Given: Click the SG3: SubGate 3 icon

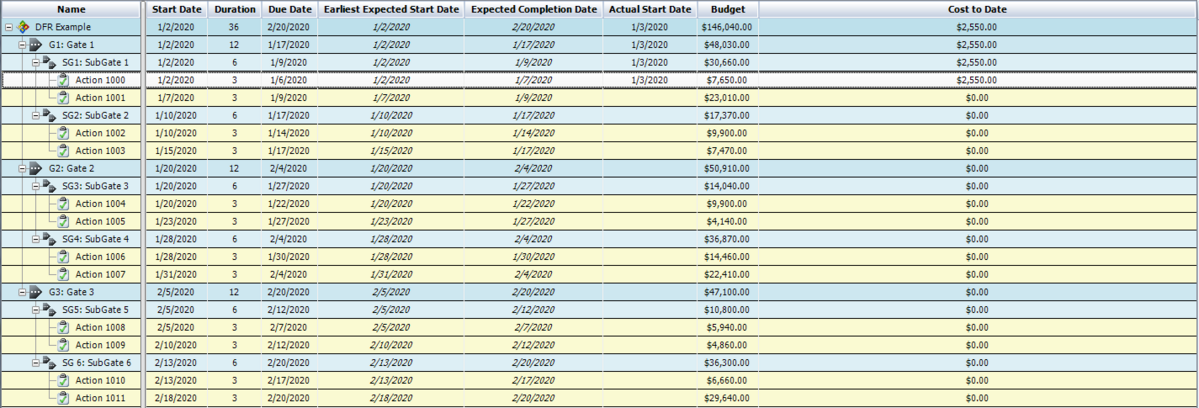Looking at the screenshot, I should (50, 186).
